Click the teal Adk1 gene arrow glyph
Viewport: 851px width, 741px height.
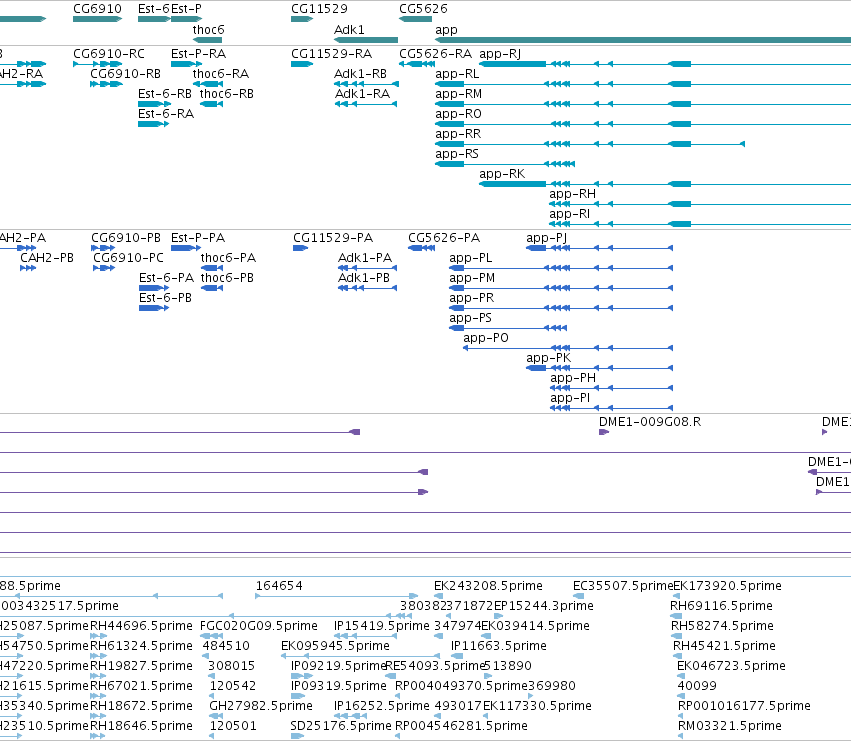[x=366, y=40]
